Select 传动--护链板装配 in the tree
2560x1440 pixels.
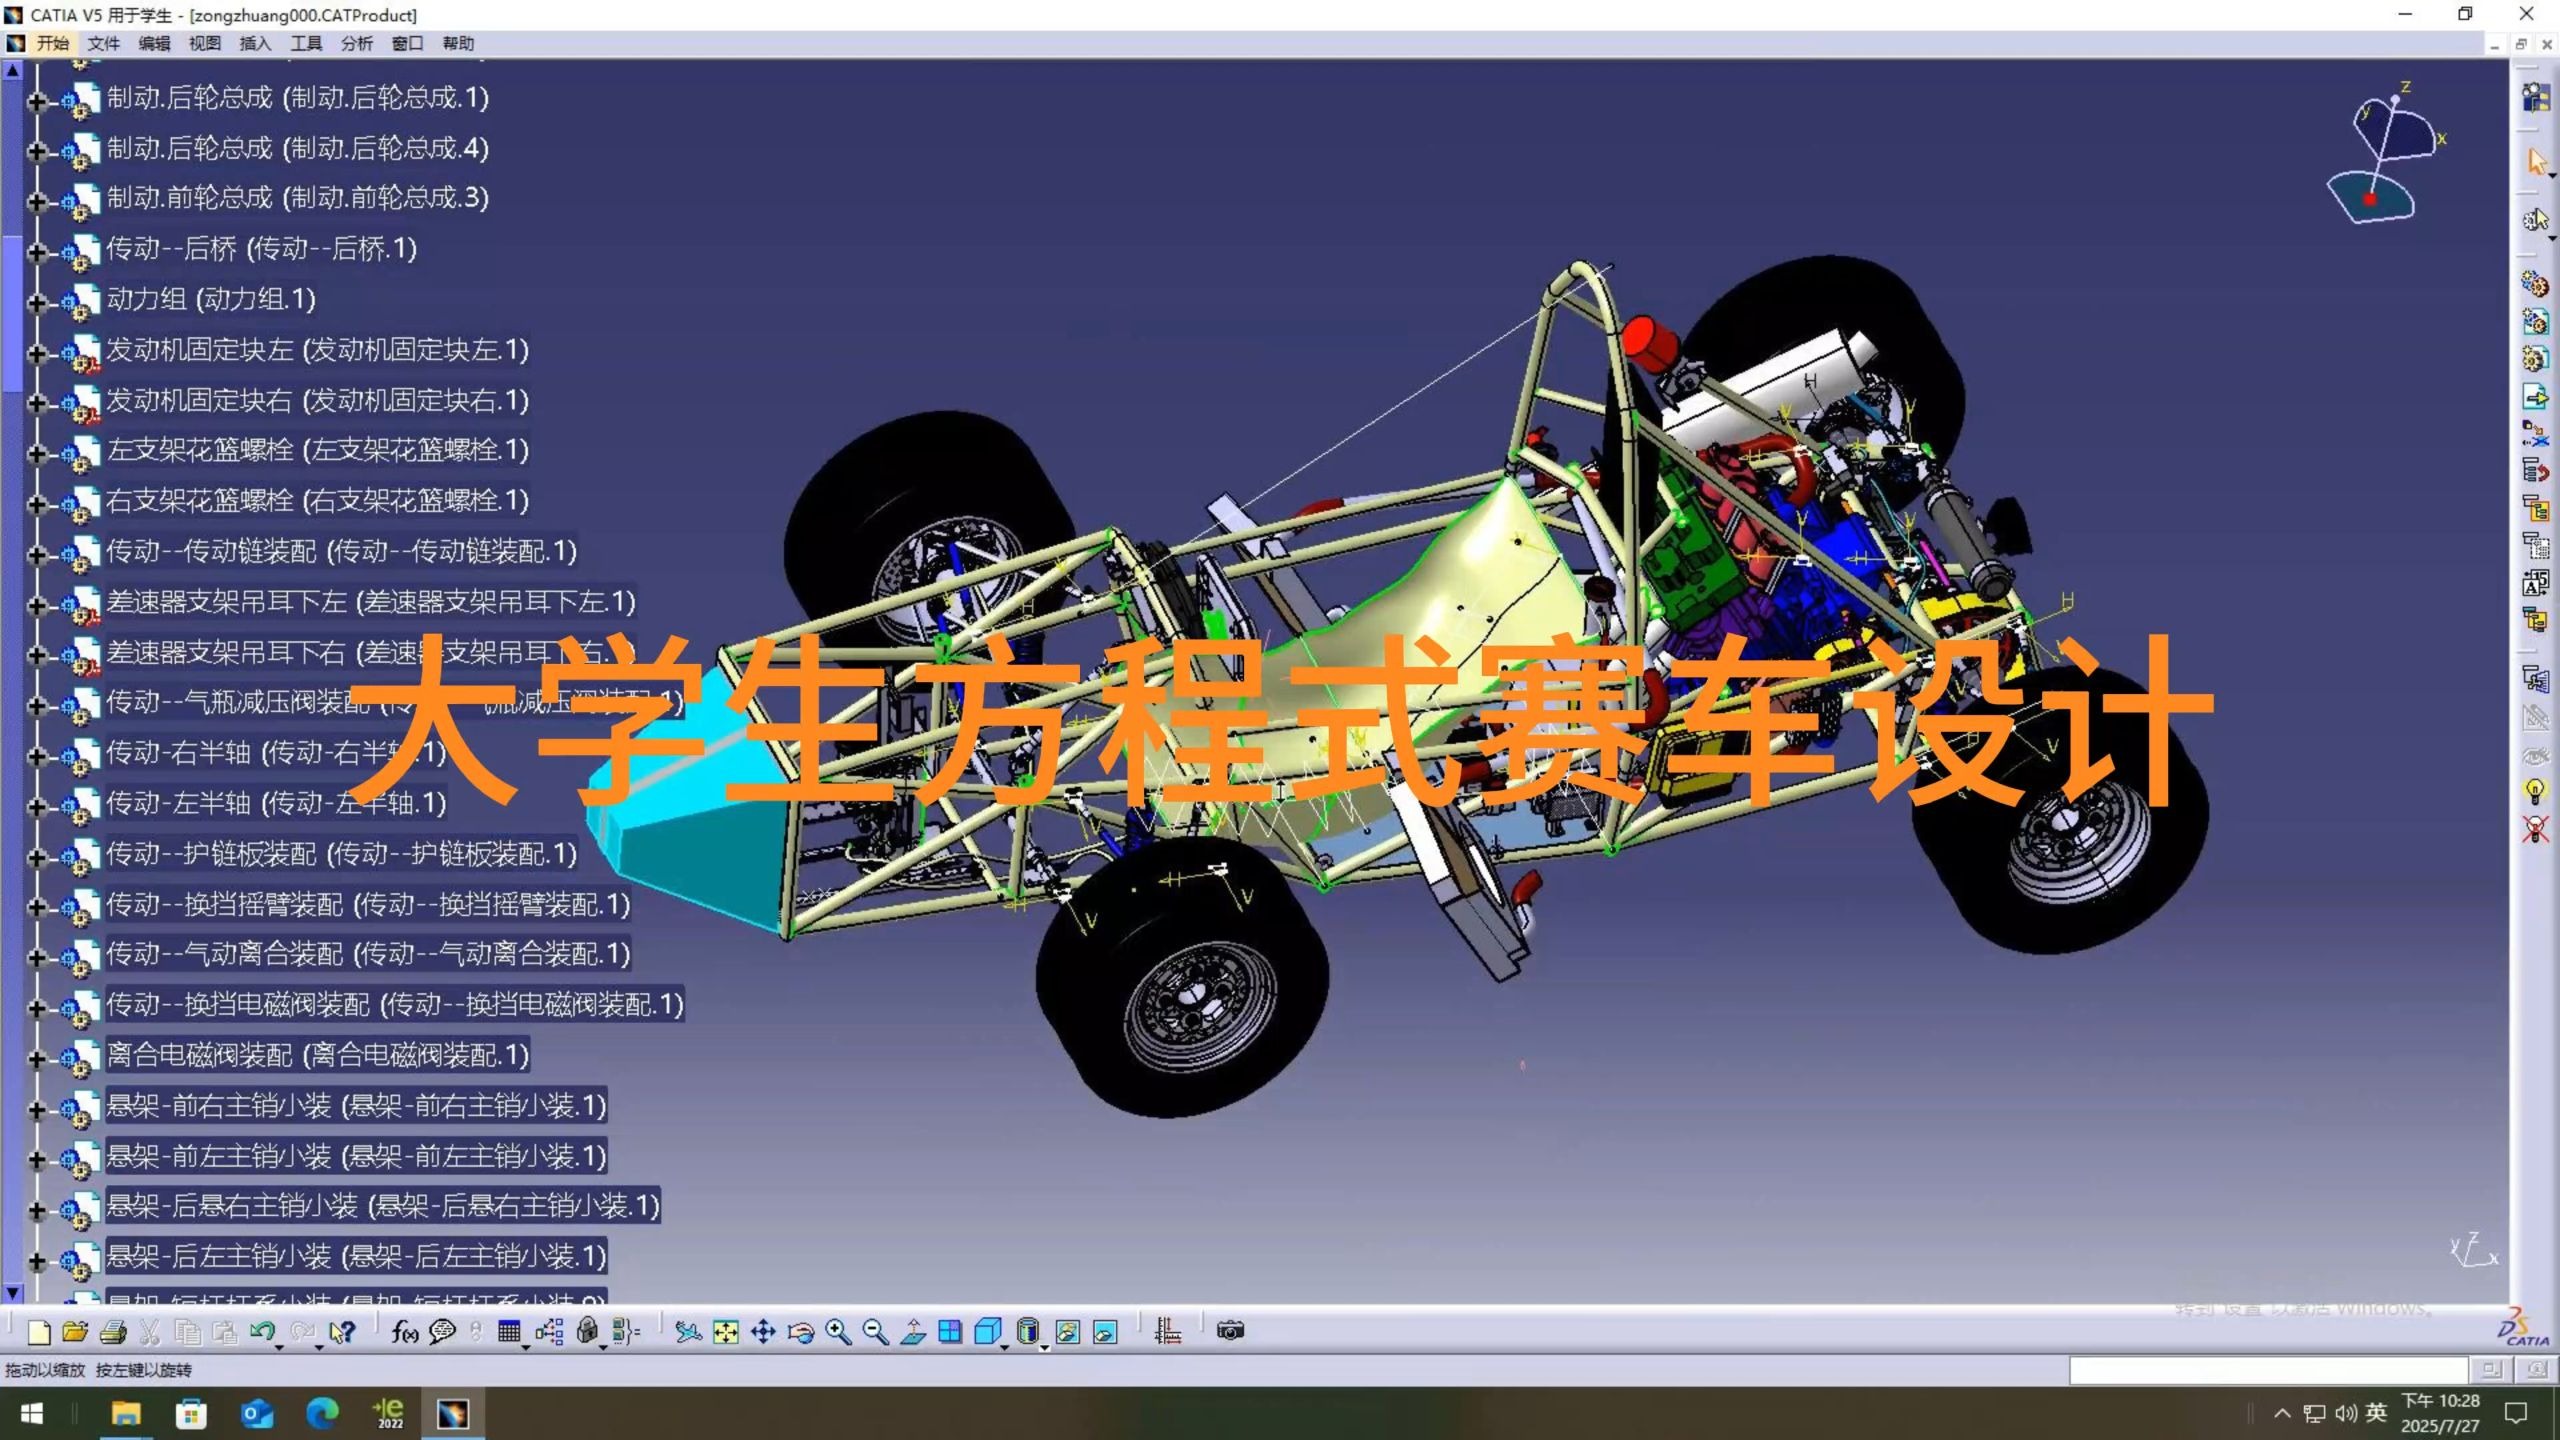point(341,853)
